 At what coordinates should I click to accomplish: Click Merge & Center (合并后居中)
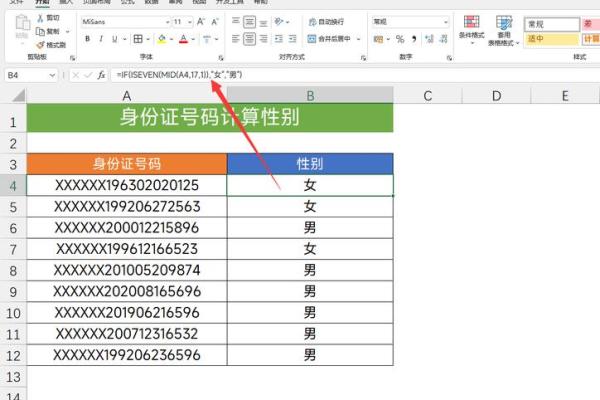pos(329,39)
